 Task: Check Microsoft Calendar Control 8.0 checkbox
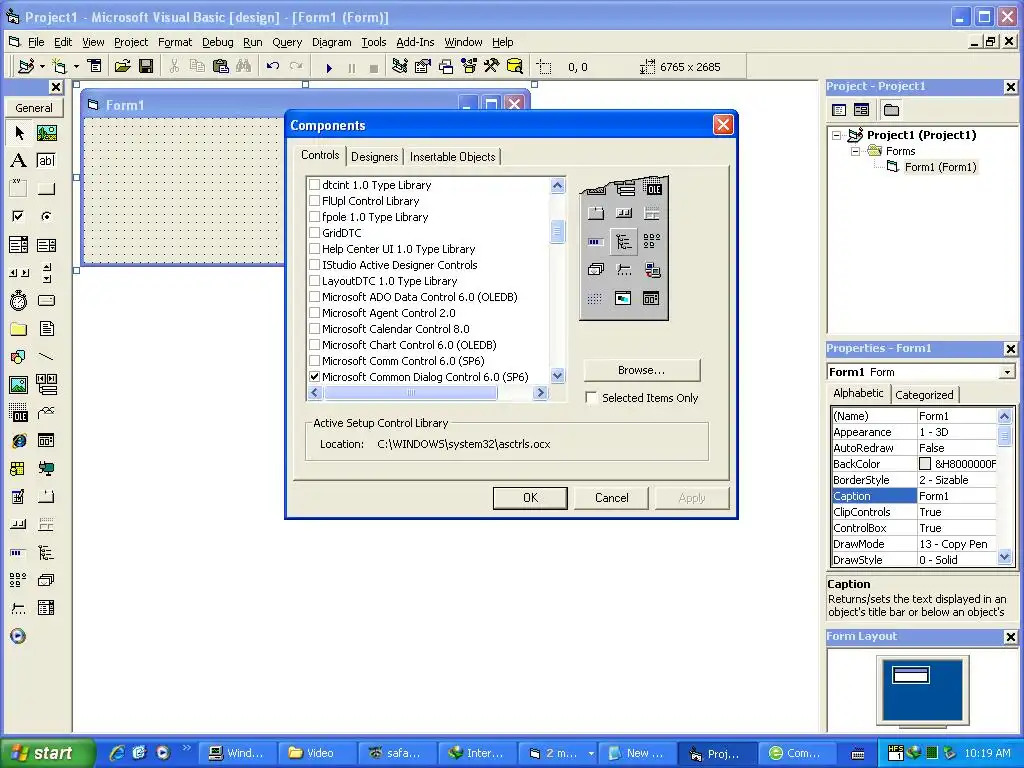click(x=315, y=329)
